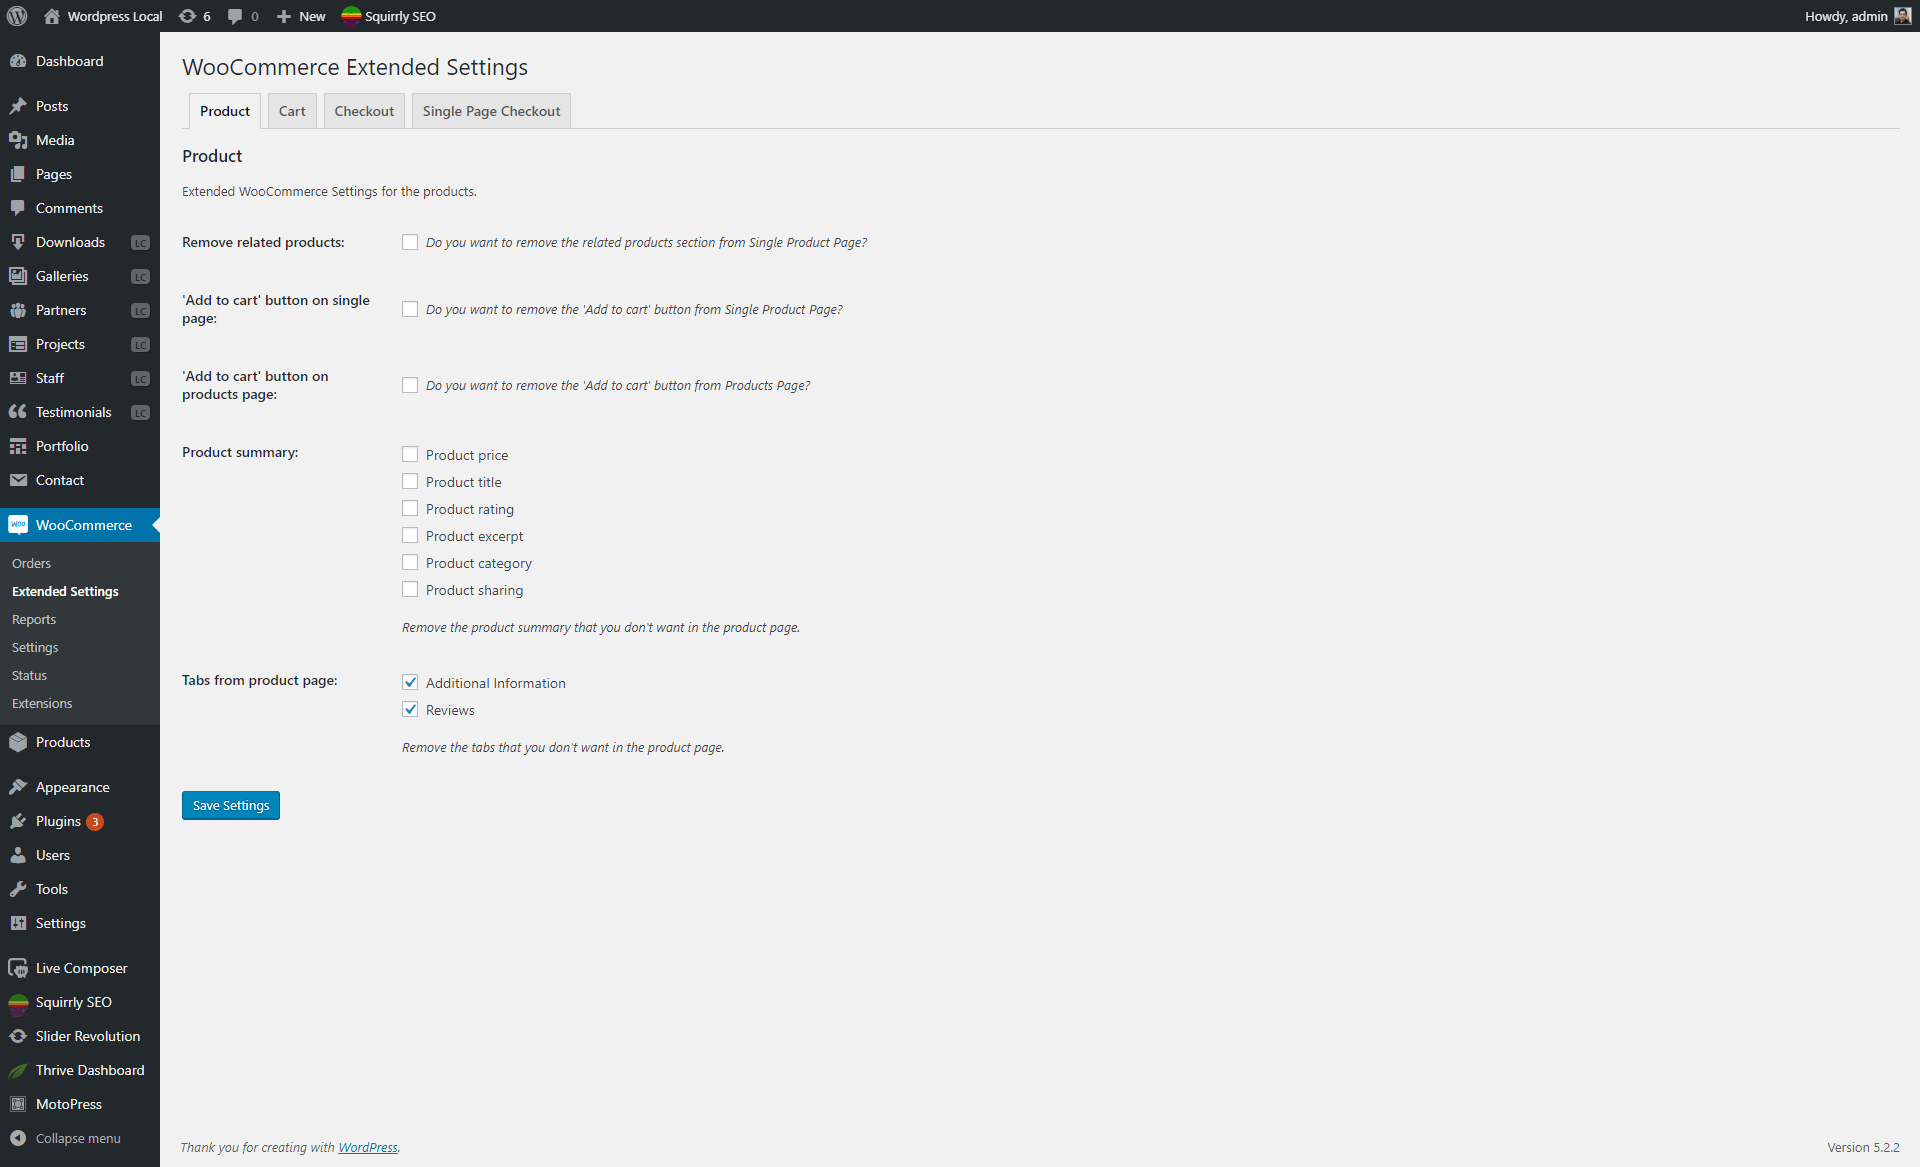
Task: Tick the Product category checkbox
Action: (x=410, y=562)
